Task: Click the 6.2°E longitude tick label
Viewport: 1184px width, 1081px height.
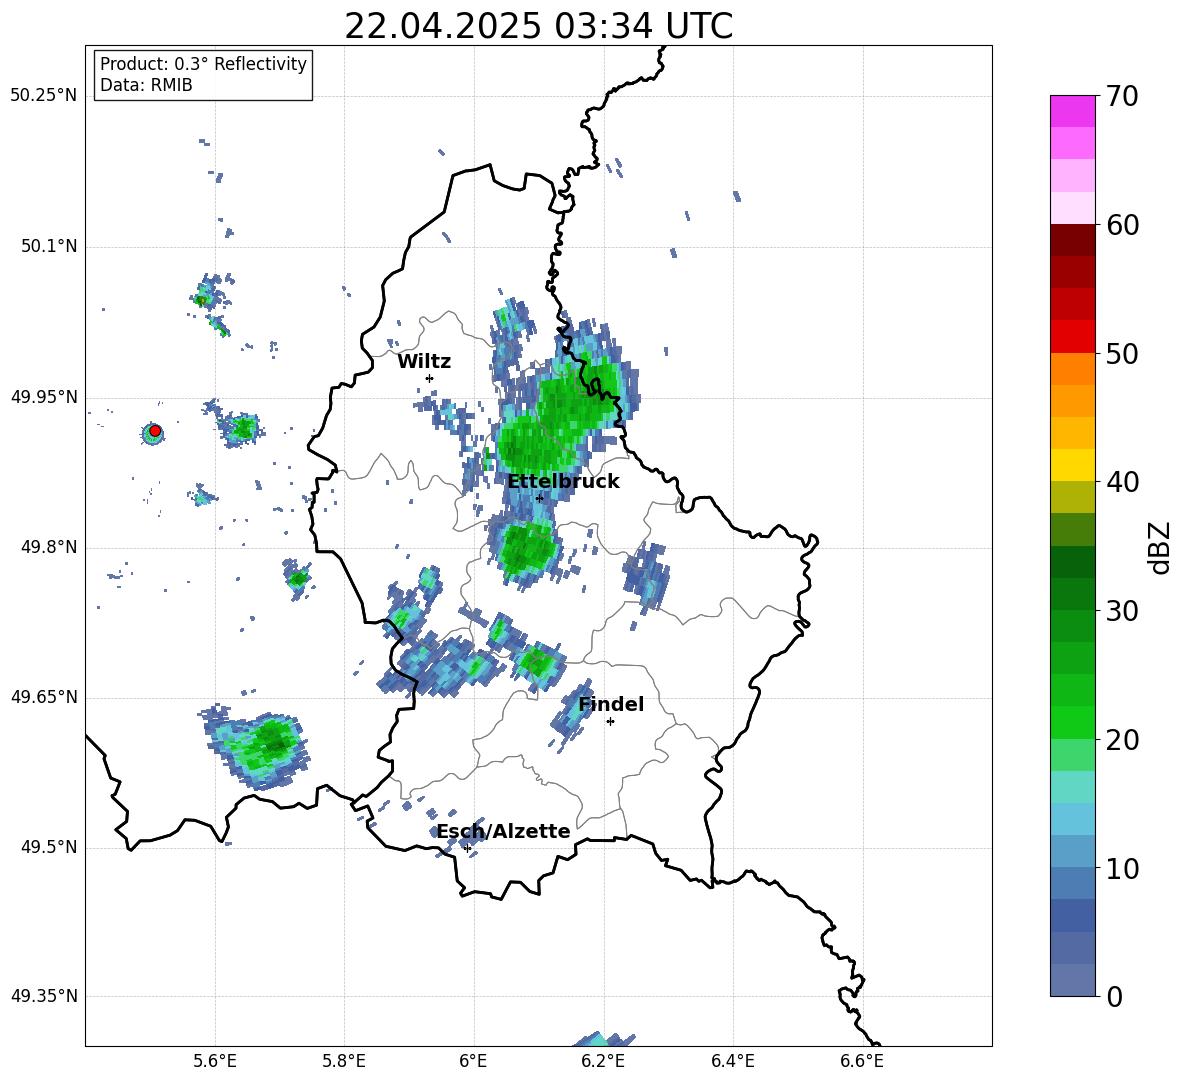Action: coord(603,1061)
